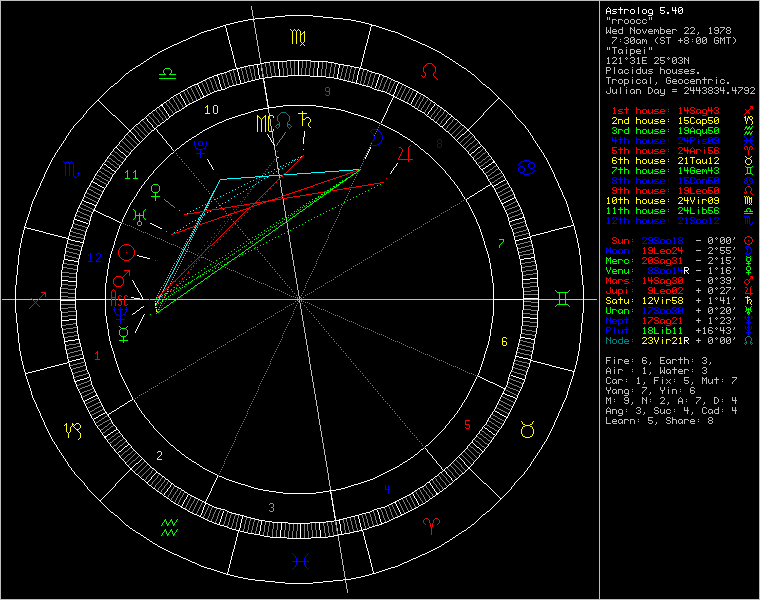
Task: Click the red Sun symbol in the chart
Action: pos(127,253)
